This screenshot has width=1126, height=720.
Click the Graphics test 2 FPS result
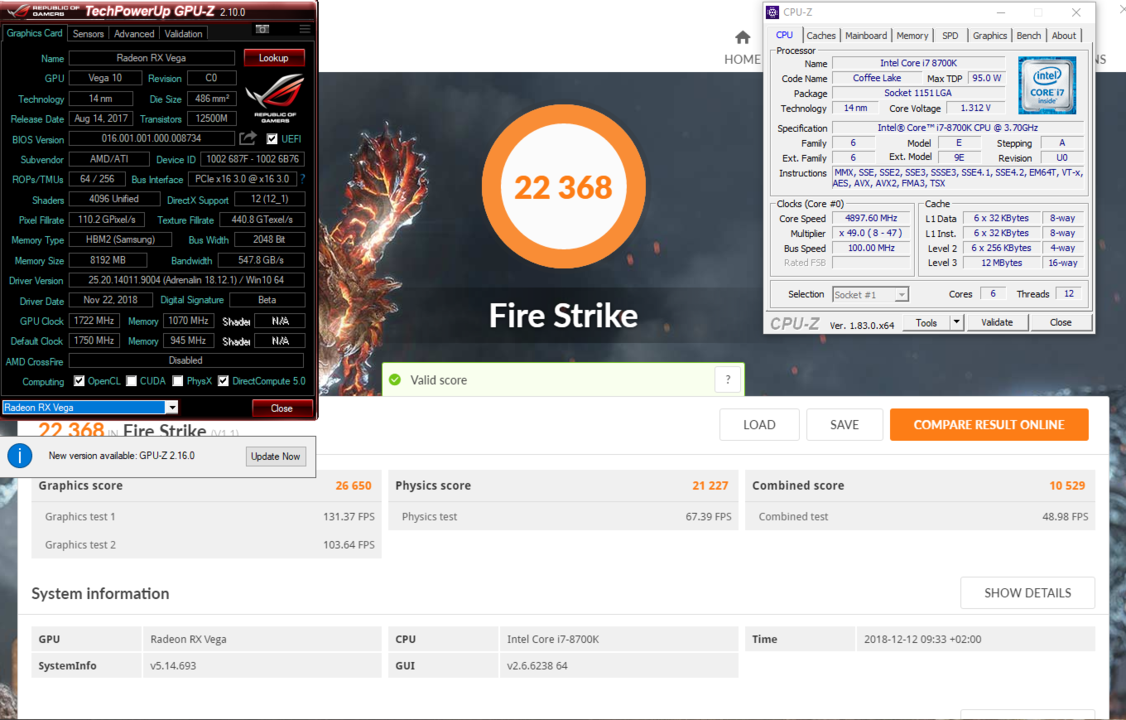pos(349,545)
